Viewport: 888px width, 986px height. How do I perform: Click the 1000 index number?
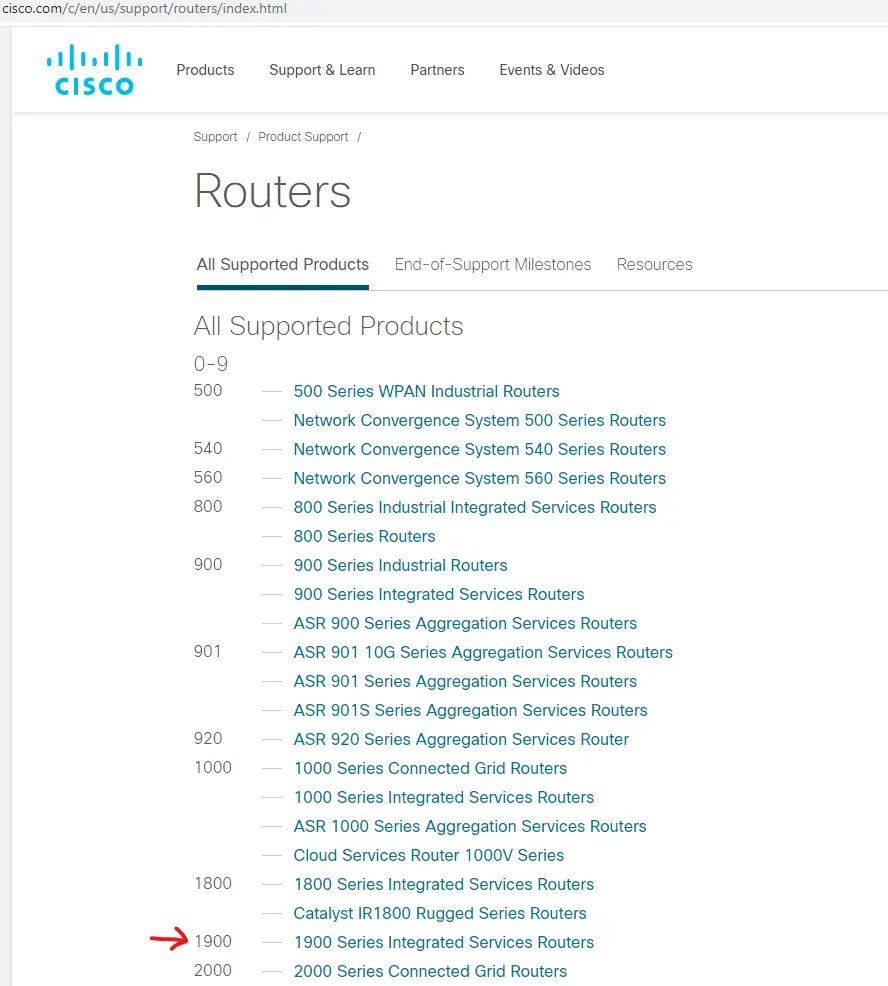(213, 767)
